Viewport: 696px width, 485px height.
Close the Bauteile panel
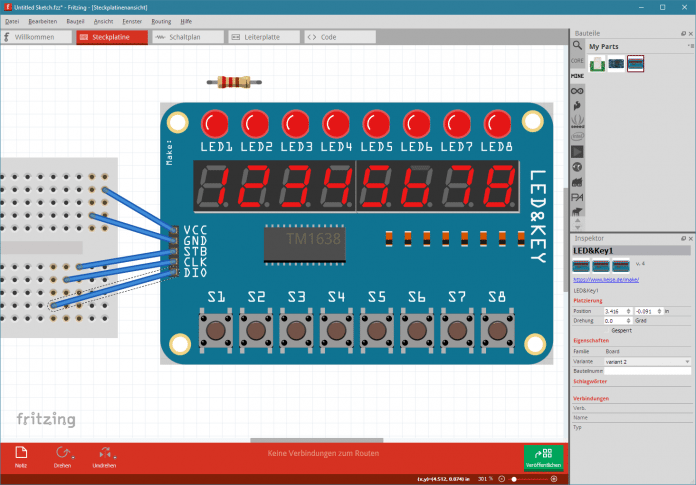(x=691, y=33)
